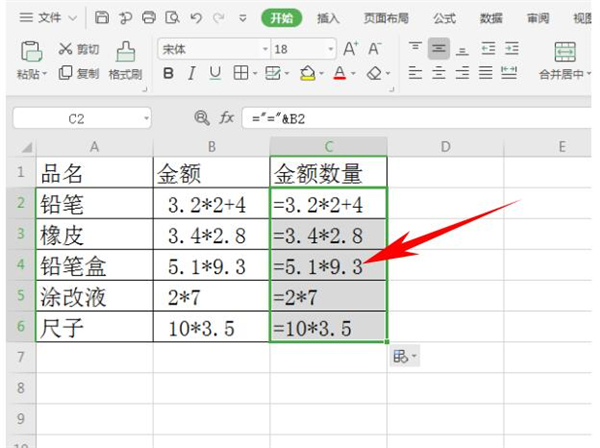Click the Cut (剪切) scissors icon
This screenshot has width=600, height=448.
click(x=66, y=49)
